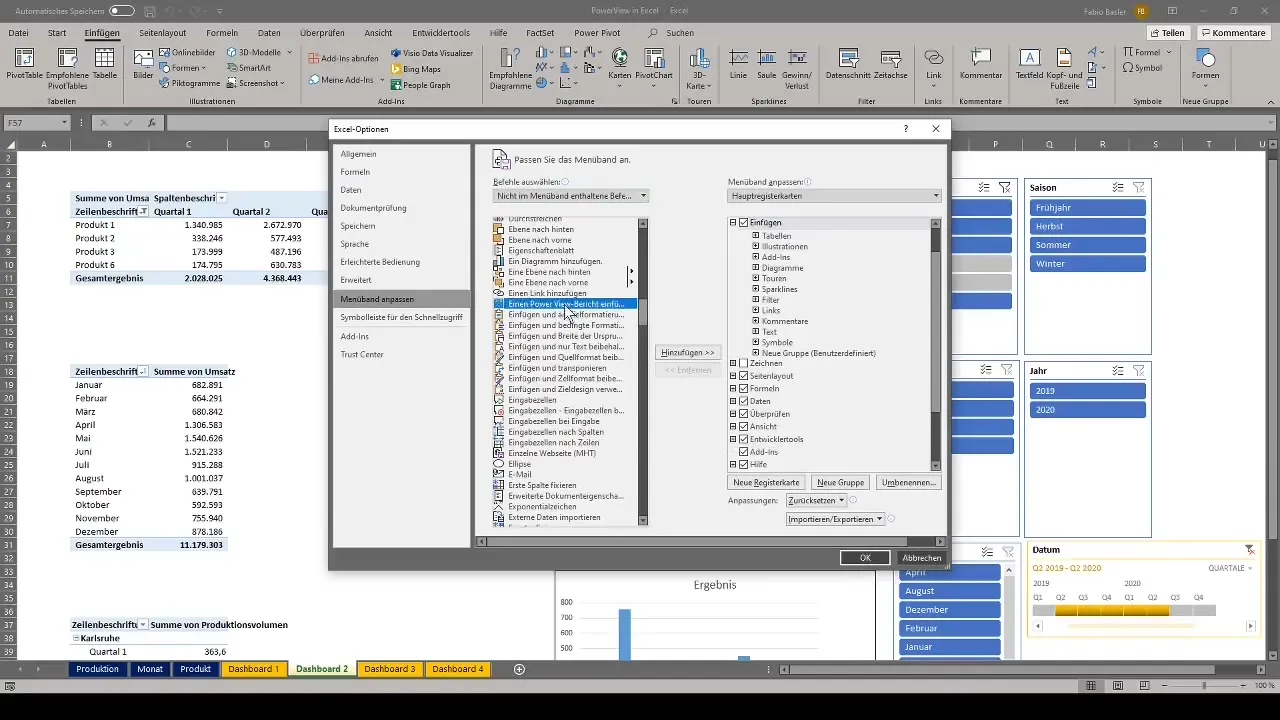
Task: Click the Textfeld ribbon icon
Action: coord(1029,65)
